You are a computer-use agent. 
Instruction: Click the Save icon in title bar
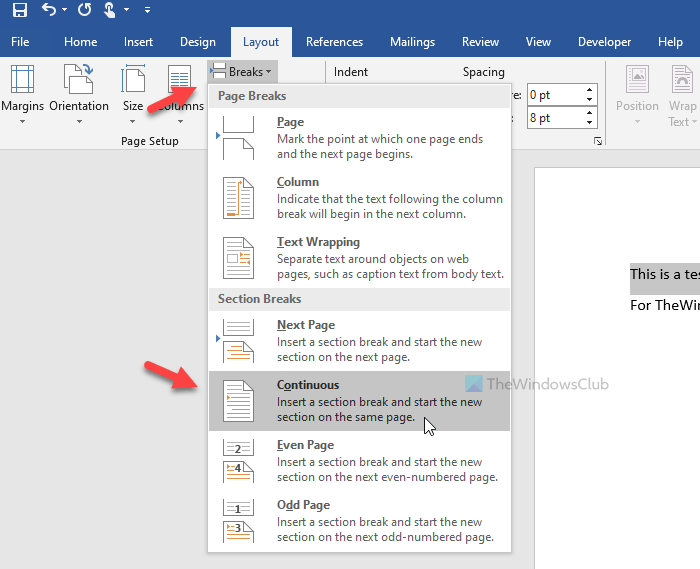coord(20,10)
